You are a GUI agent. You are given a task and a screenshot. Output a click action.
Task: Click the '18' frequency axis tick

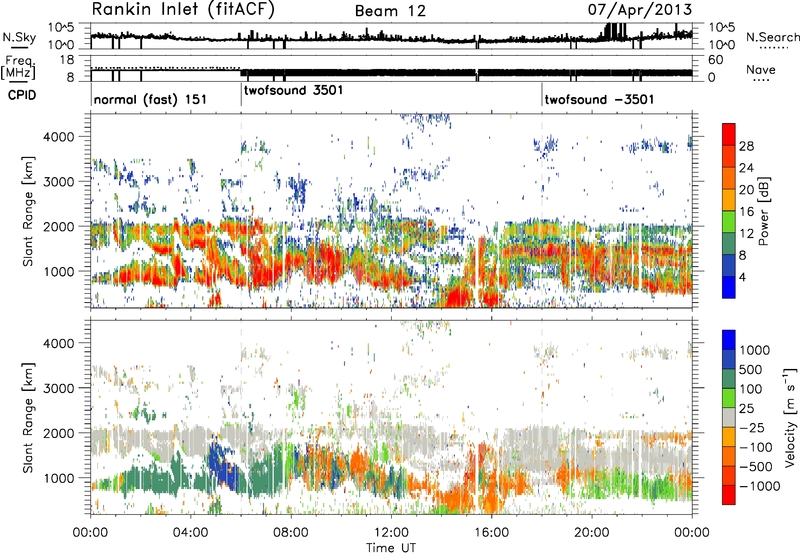[67, 60]
